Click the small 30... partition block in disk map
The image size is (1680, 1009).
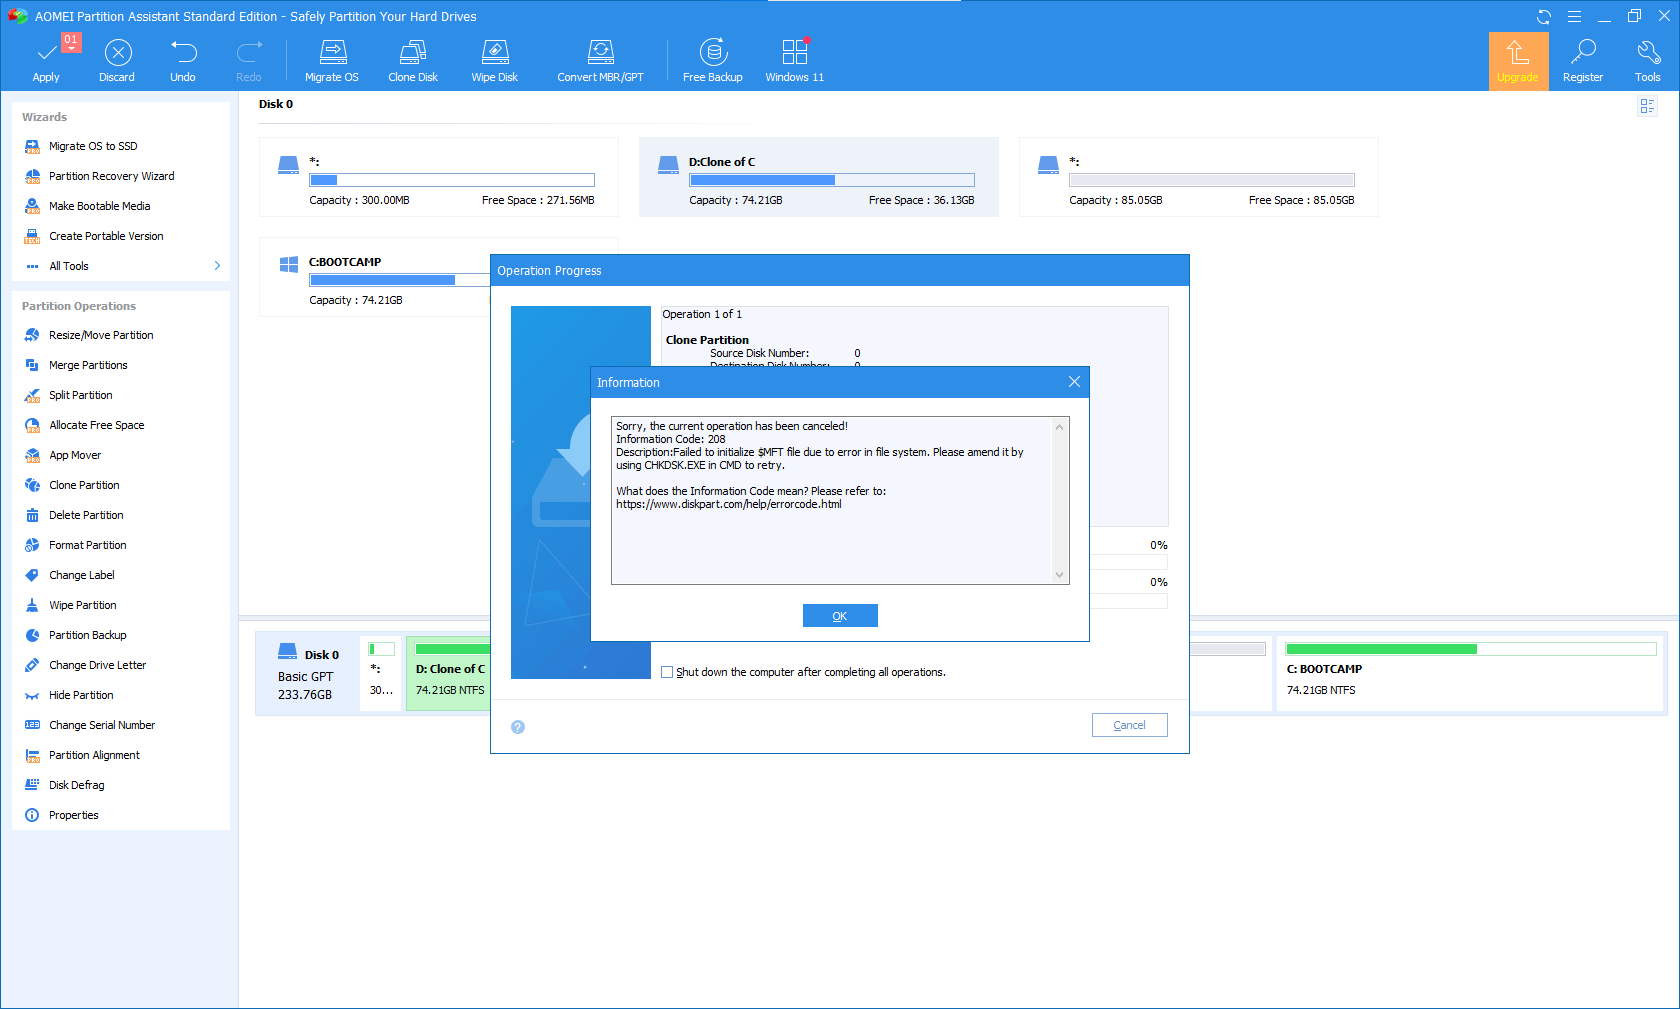click(x=382, y=675)
